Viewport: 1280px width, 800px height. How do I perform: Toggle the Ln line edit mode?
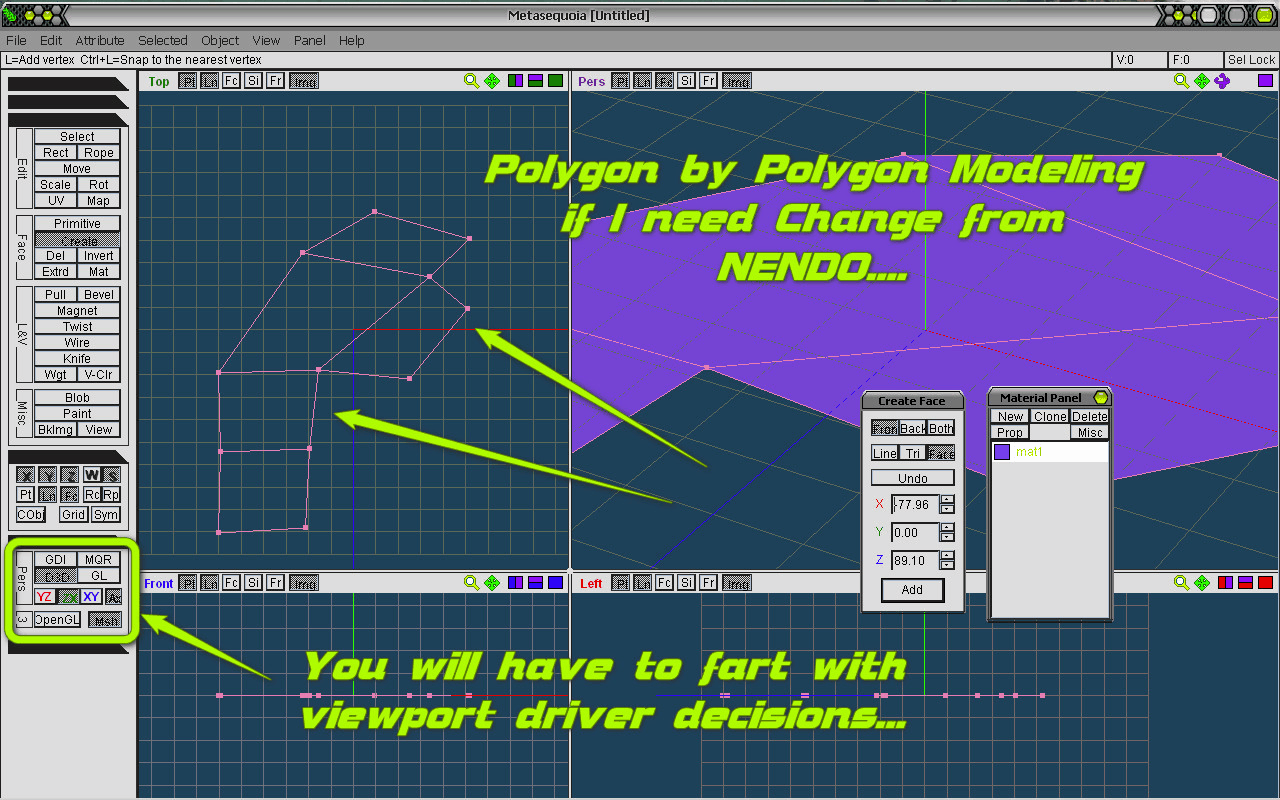(x=48, y=495)
